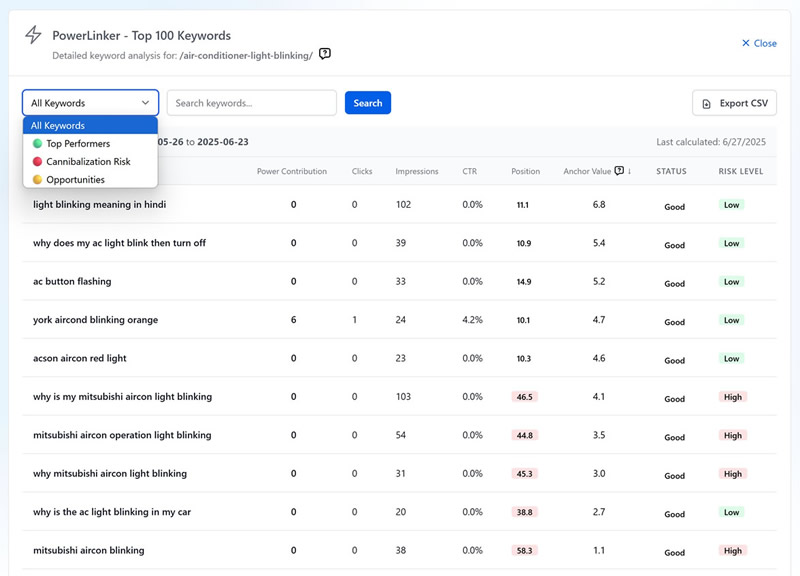Click the Good status for 'york aircond blinking orange'
Image resolution: width=800 pixels, height=576 pixels.
[x=674, y=322]
